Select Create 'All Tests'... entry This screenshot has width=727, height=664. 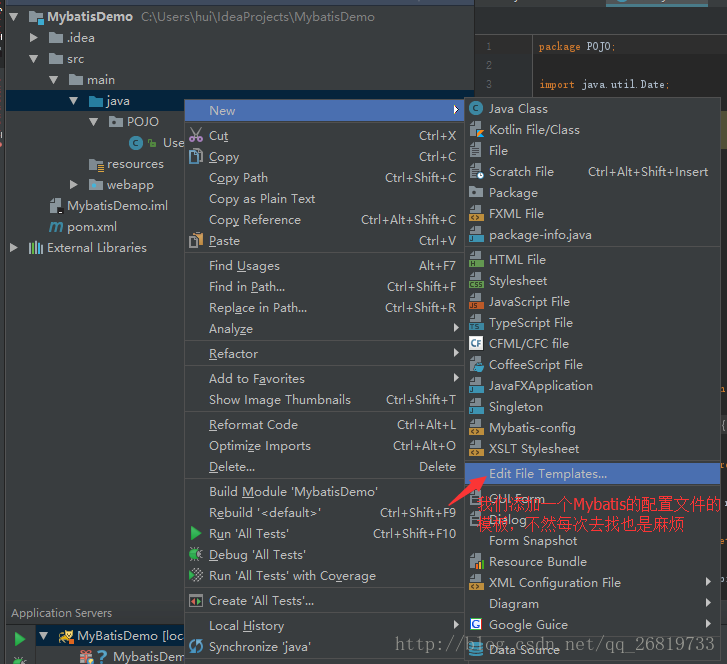324,600
